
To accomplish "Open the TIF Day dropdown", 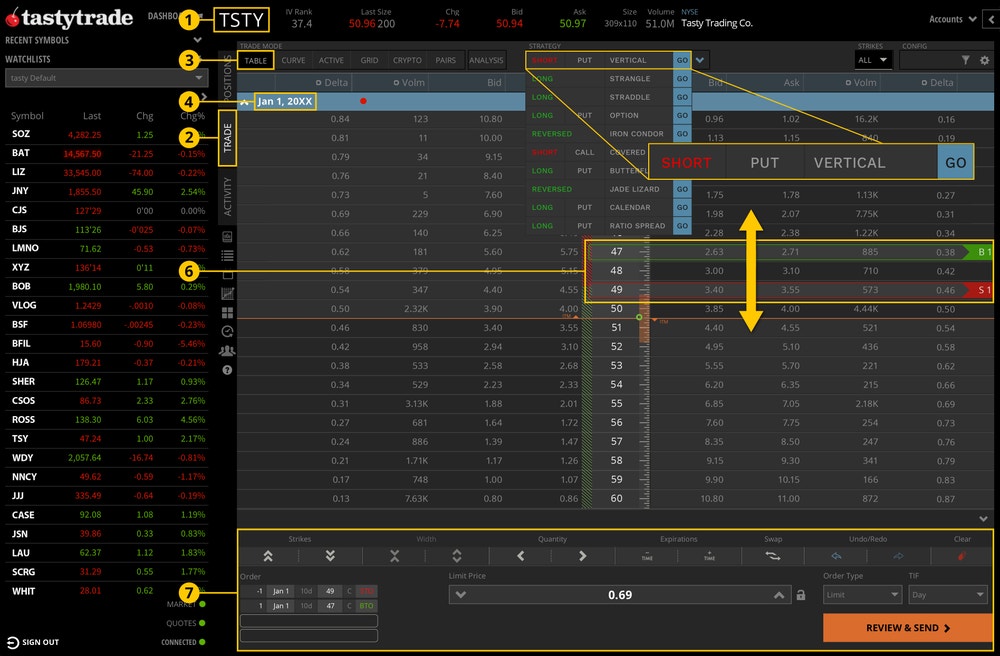I will pyautogui.click(x=948, y=595).
